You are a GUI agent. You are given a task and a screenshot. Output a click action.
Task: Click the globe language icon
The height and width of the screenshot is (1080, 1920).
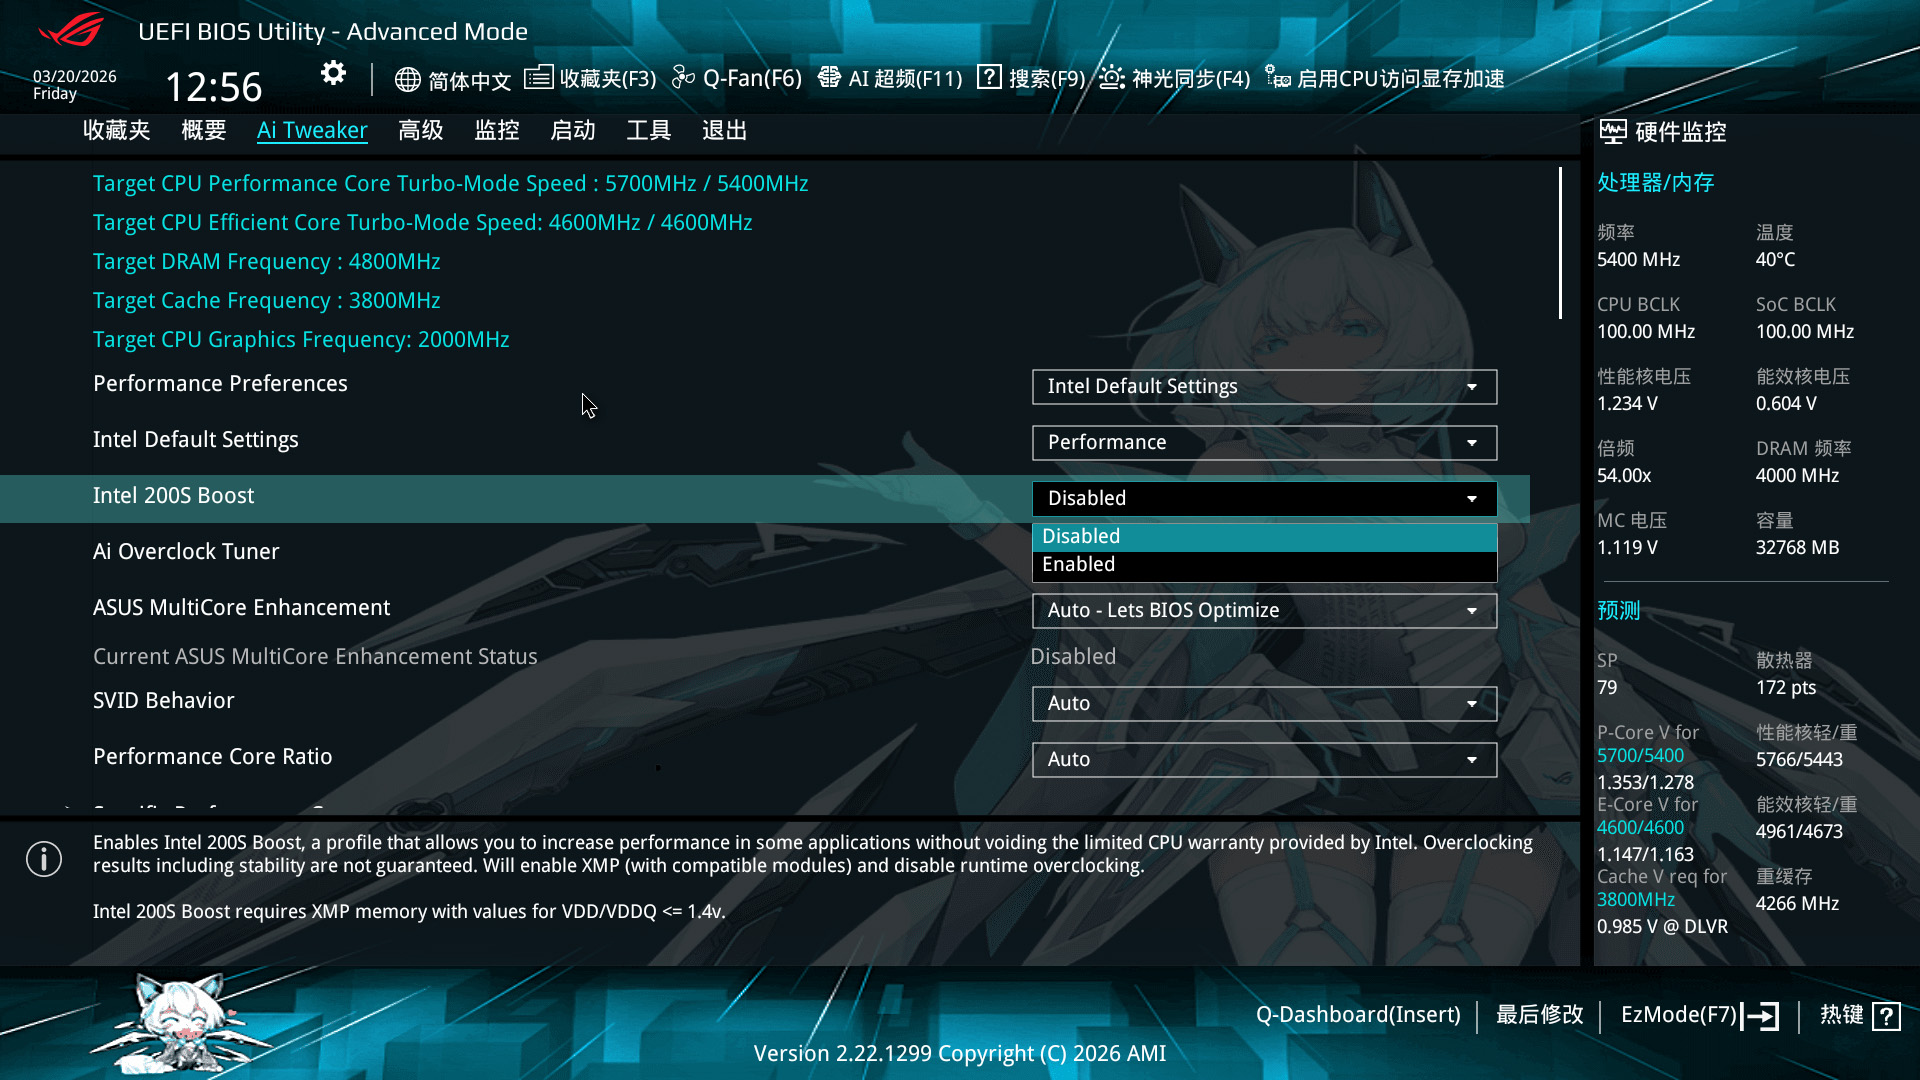coord(407,79)
